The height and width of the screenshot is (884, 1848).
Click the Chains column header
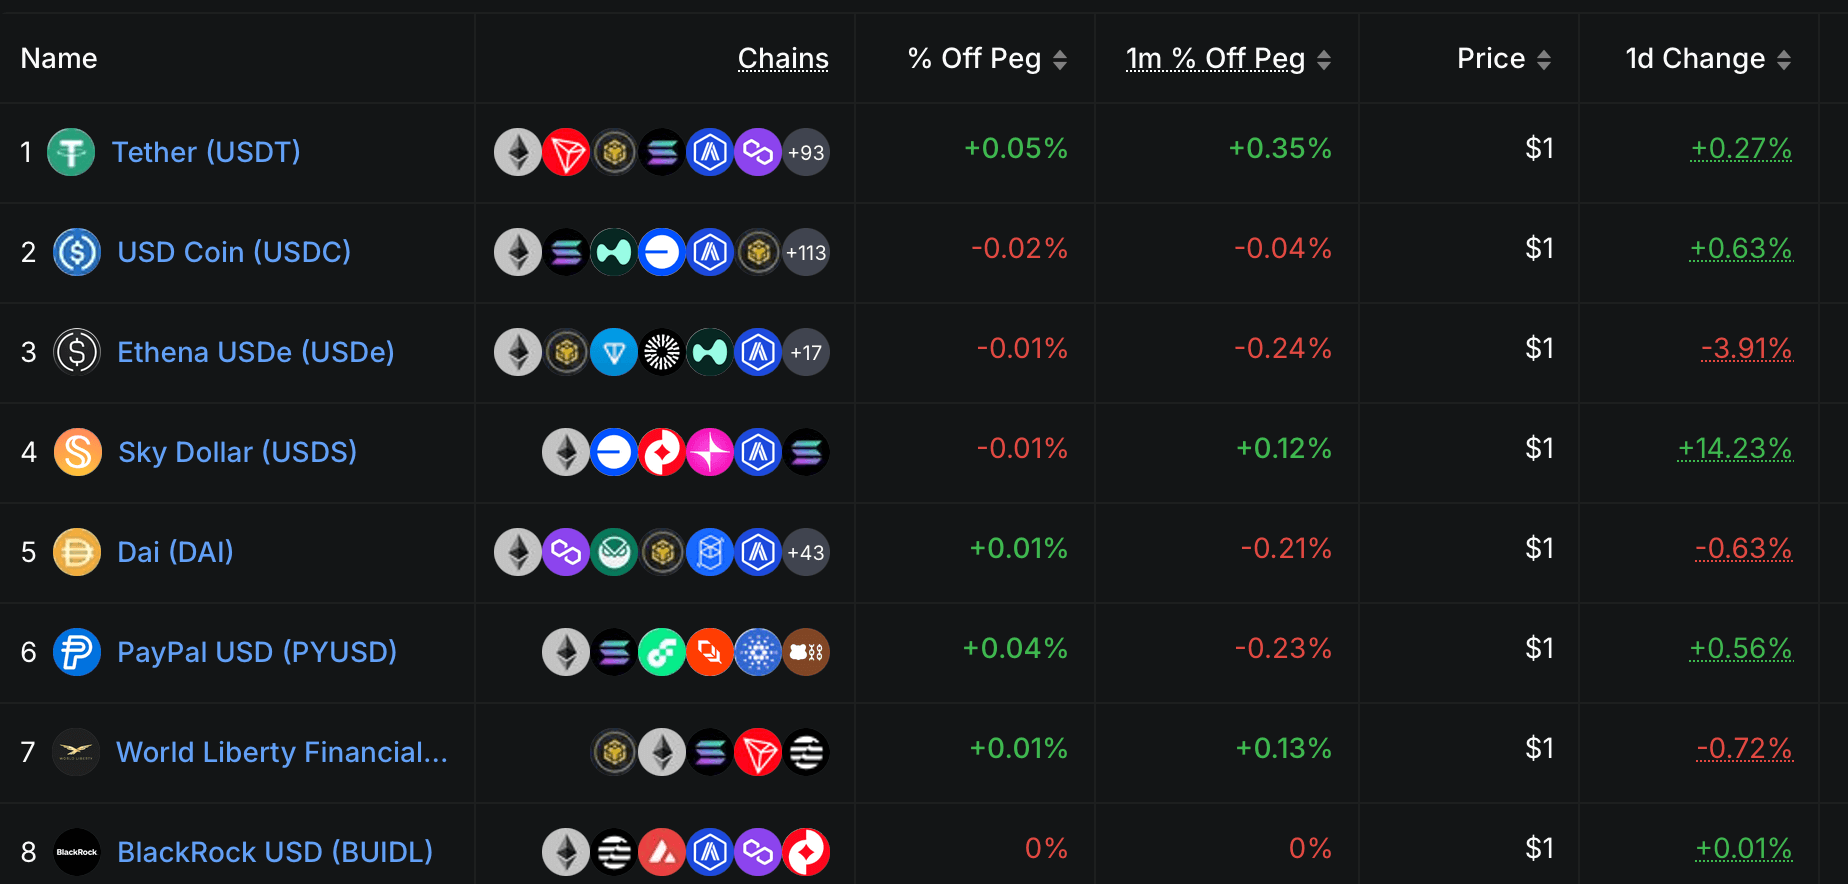click(x=783, y=59)
